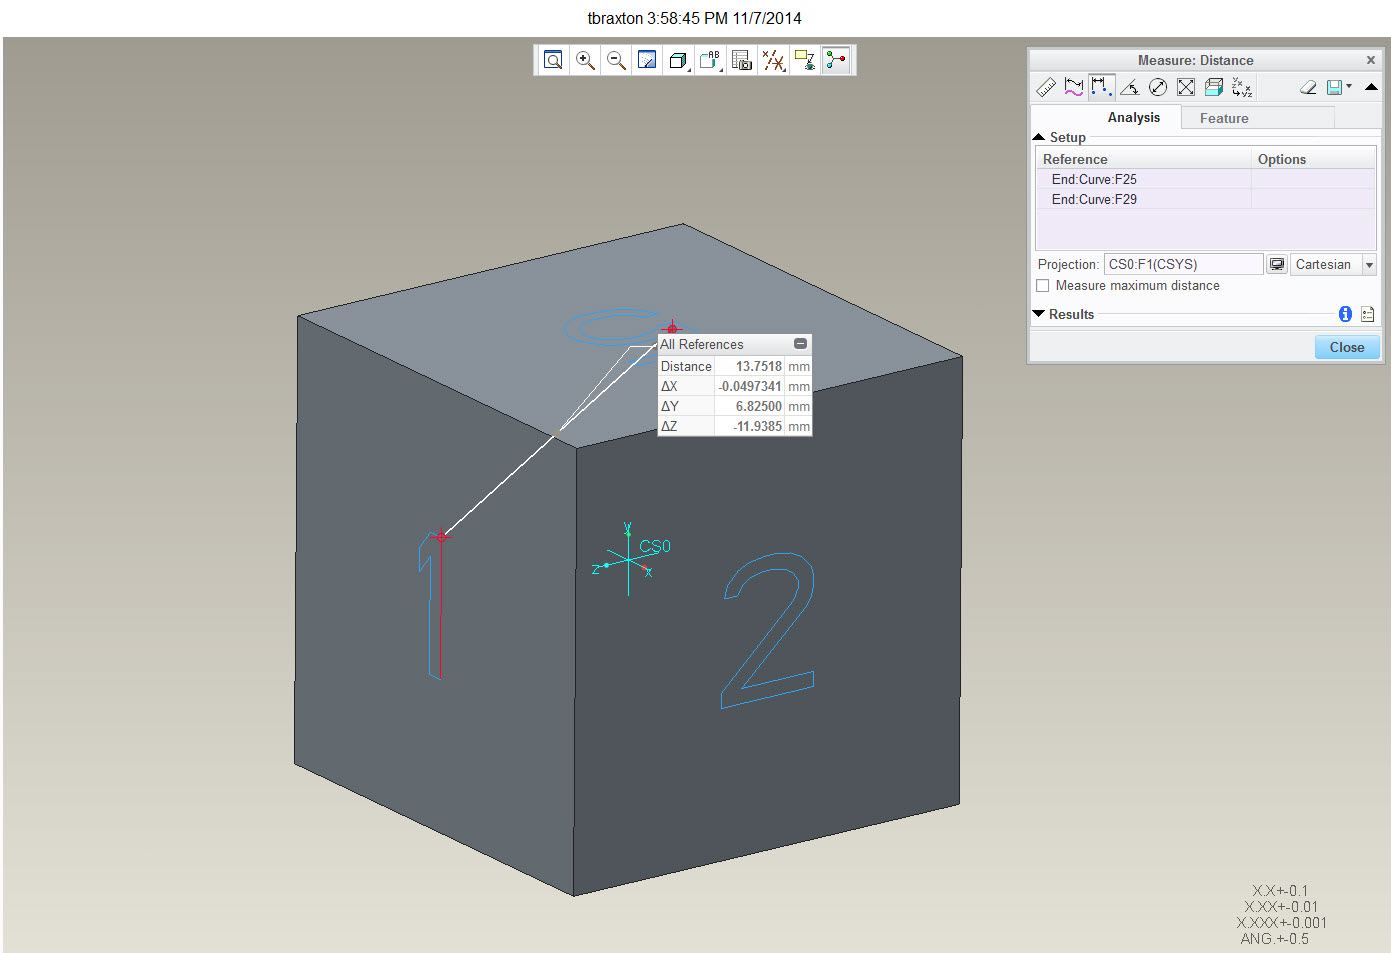Switch to the Feature tab
Viewport: 1391px width, 953px height.
[1224, 118]
